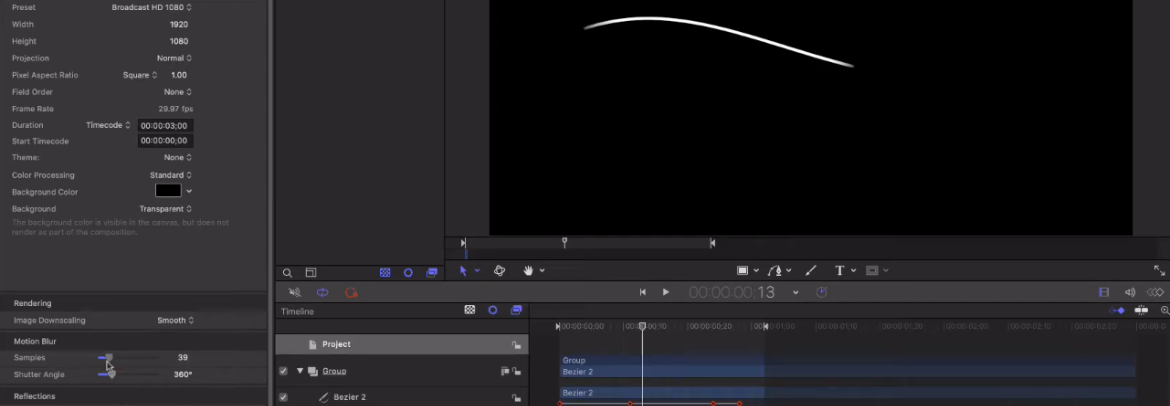Select the Rectangle shape tool
Viewport: 1170px width, 406px height.
(742, 271)
